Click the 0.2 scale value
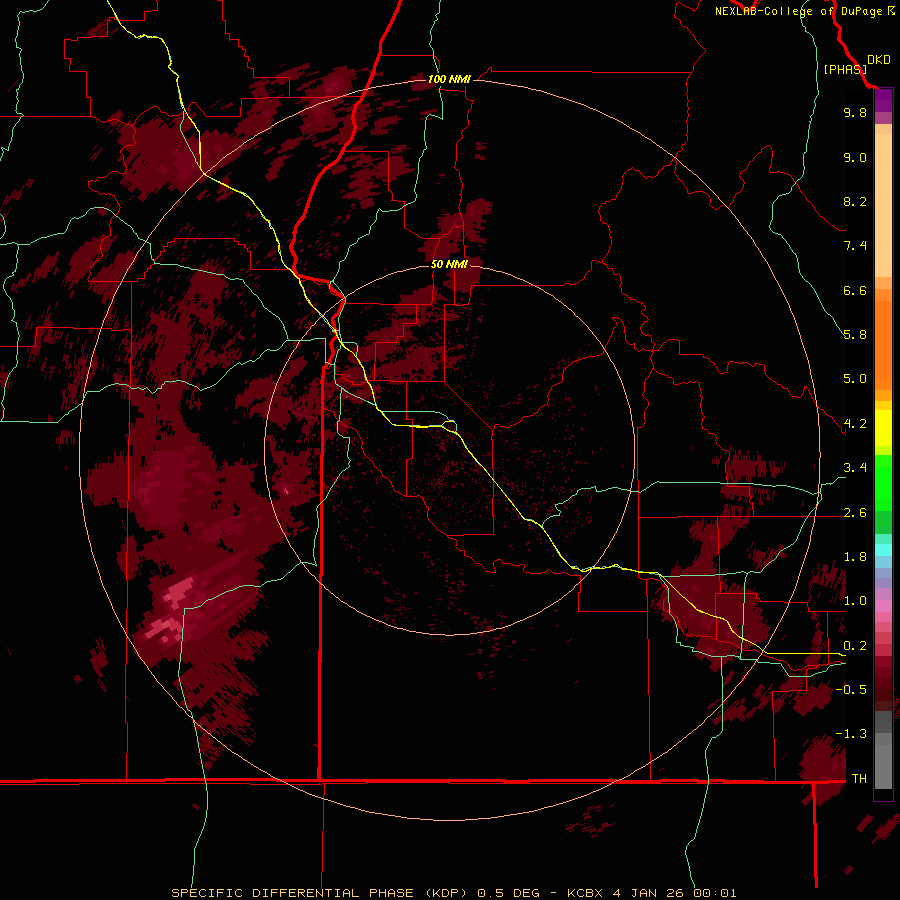The height and width of the screenshot is (900, 900). tap(855, 646)
